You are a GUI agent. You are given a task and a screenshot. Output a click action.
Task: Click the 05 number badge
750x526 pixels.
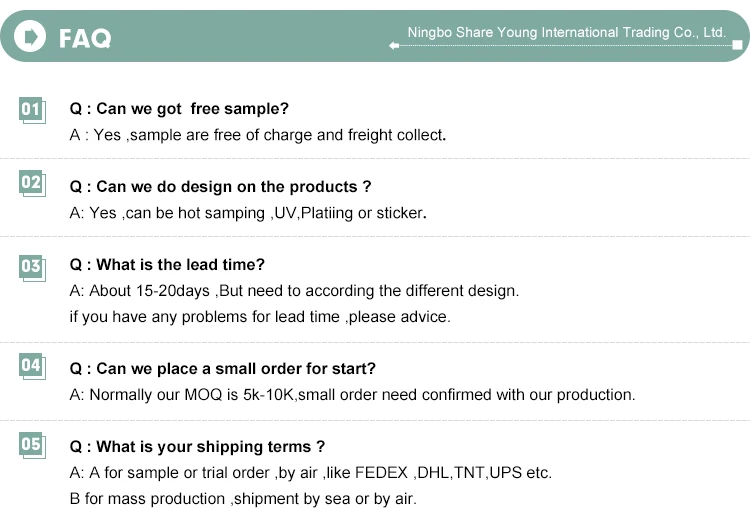tap(31, 444)
